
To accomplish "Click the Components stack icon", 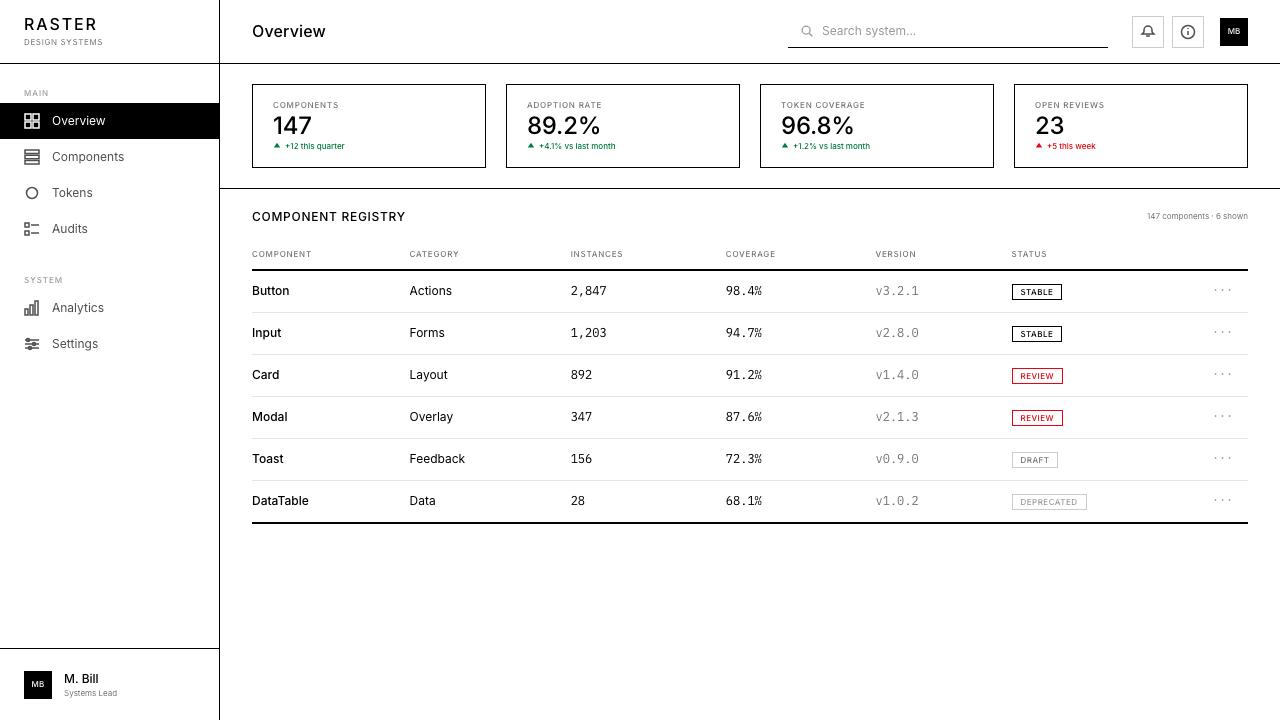I will tap(32, 157).
